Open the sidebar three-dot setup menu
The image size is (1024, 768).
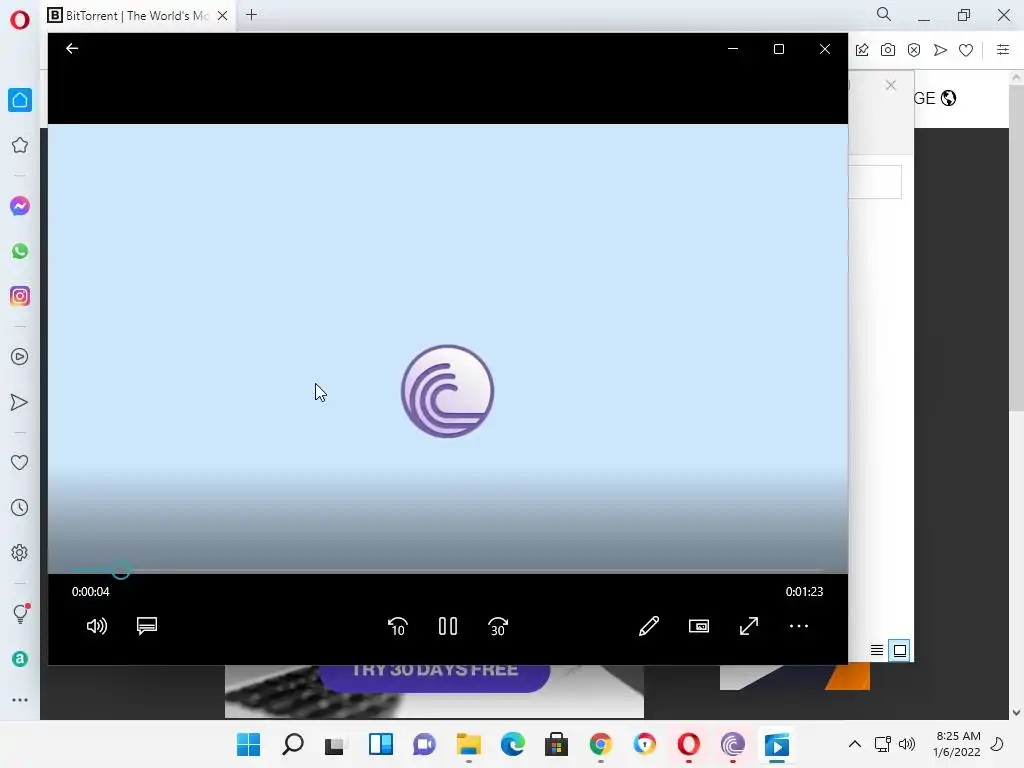20,699
